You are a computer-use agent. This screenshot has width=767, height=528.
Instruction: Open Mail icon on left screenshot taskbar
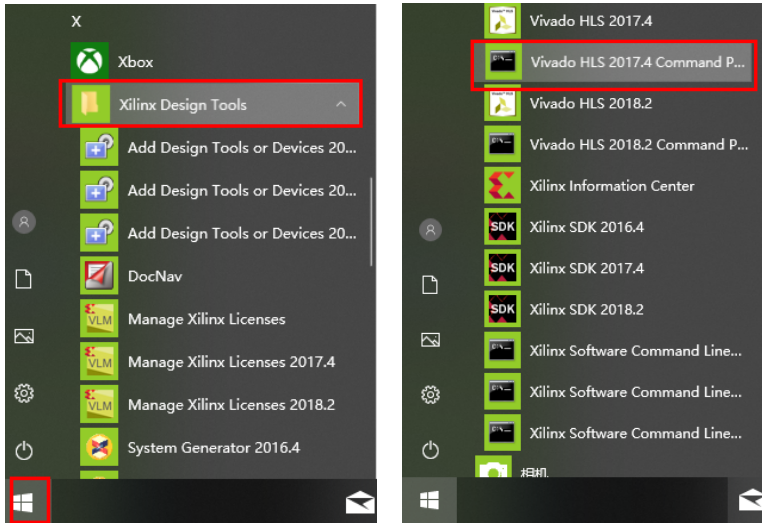(x=360, y=502)
